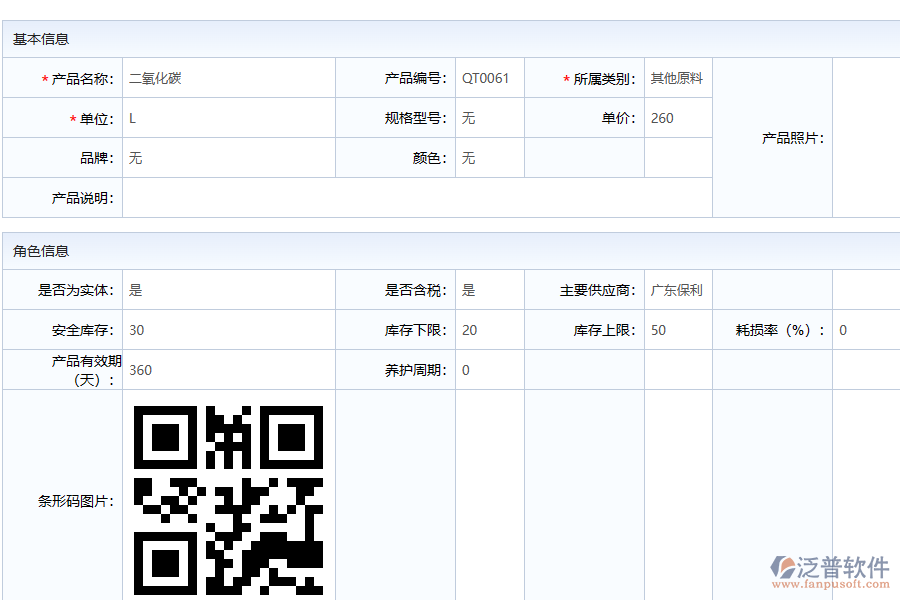Select the 产品编号 value QT0061
The height and width of the screenshot is (600, 900).
[485, 78]
